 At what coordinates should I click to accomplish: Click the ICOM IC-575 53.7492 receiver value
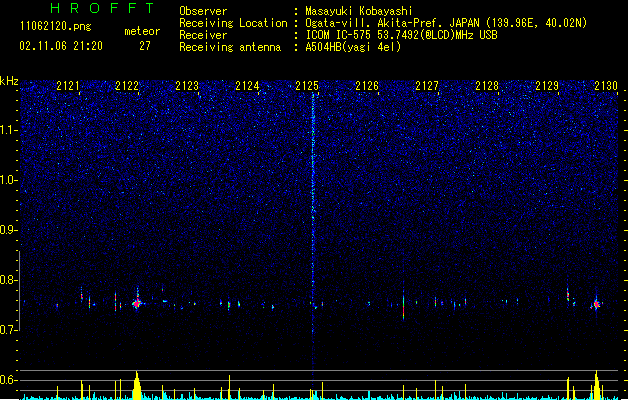402,35
